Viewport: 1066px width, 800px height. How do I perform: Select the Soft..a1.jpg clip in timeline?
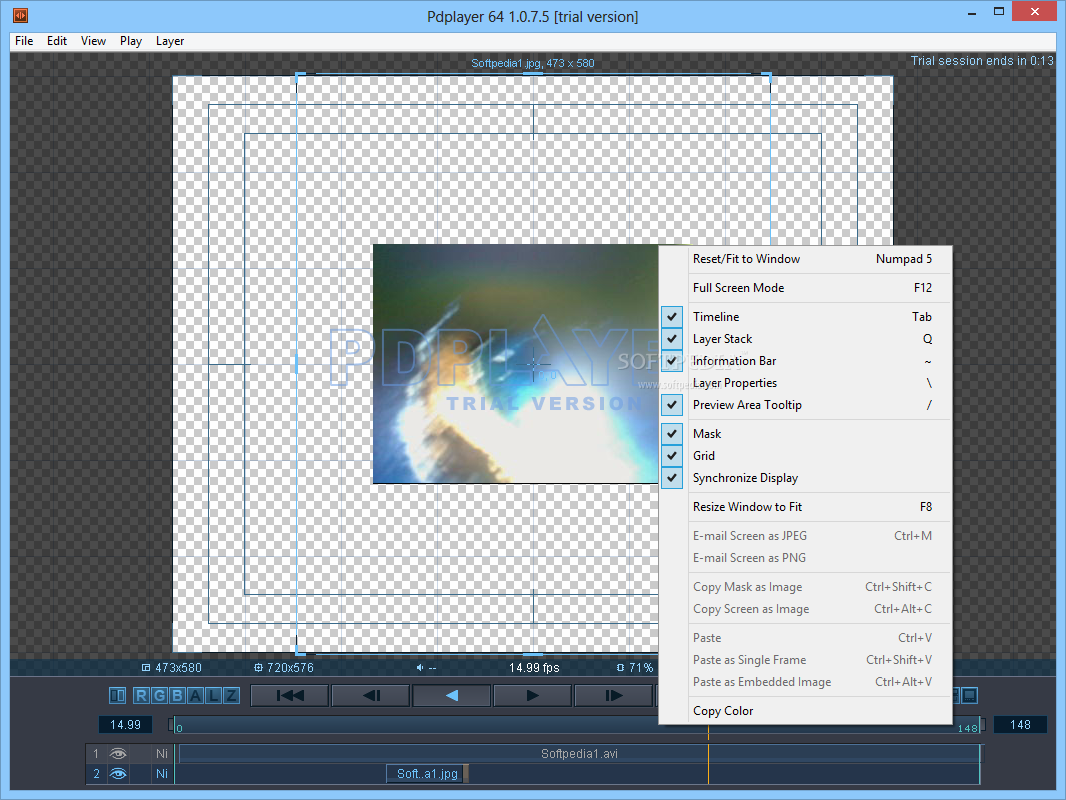427,773
